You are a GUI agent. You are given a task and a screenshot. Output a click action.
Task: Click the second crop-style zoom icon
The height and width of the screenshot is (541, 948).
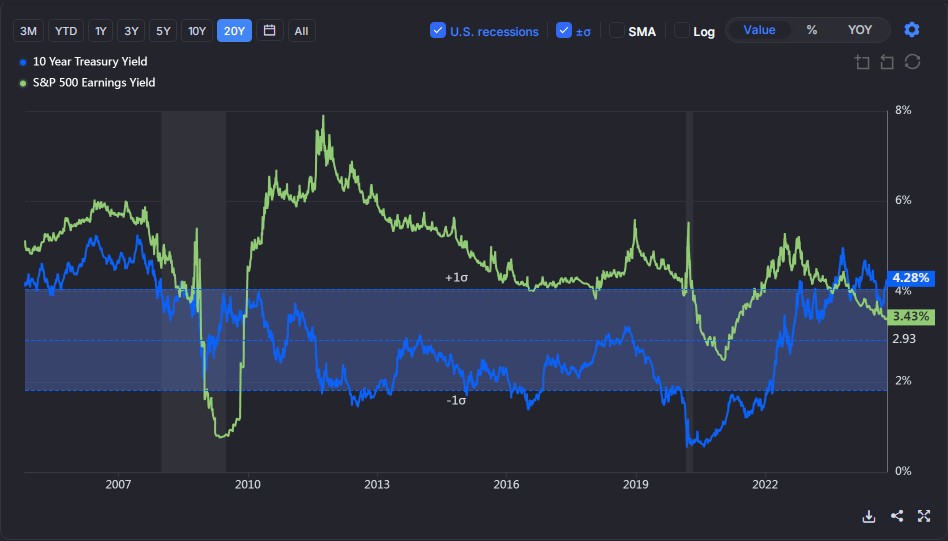(887, 63)
